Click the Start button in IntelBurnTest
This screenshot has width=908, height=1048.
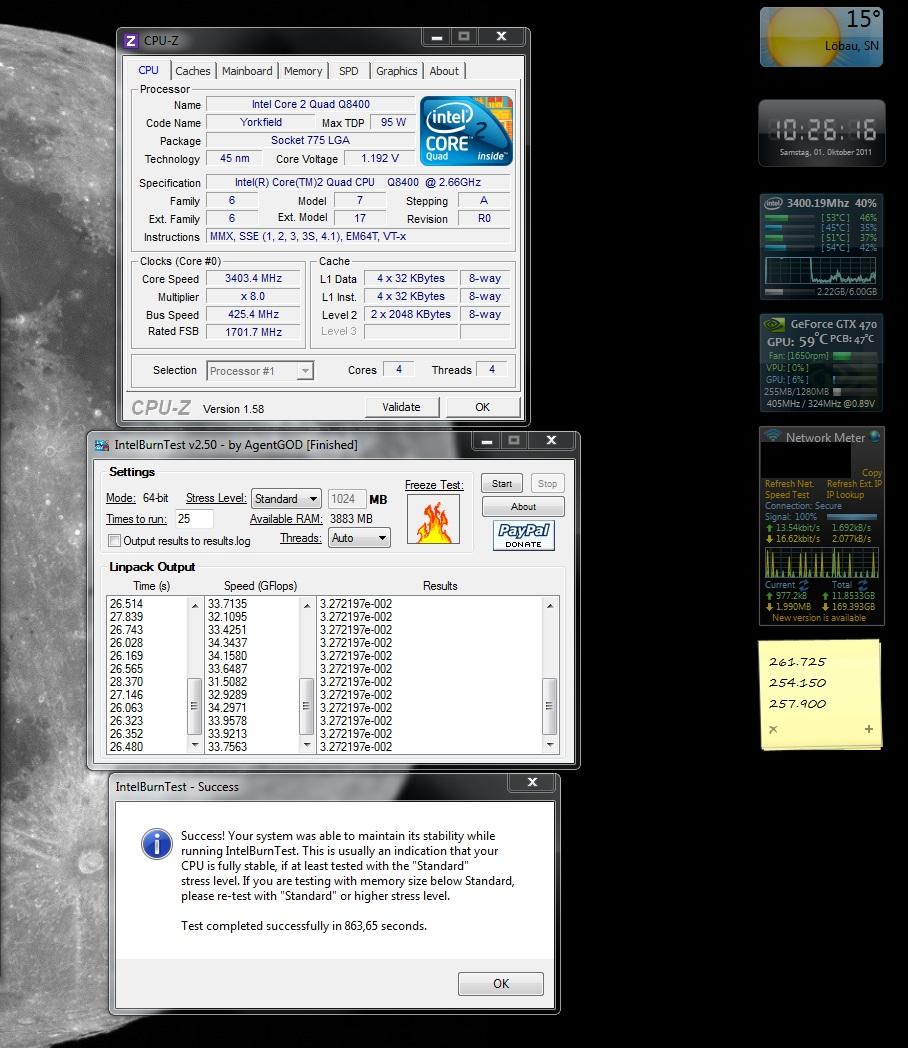[502, 483]
